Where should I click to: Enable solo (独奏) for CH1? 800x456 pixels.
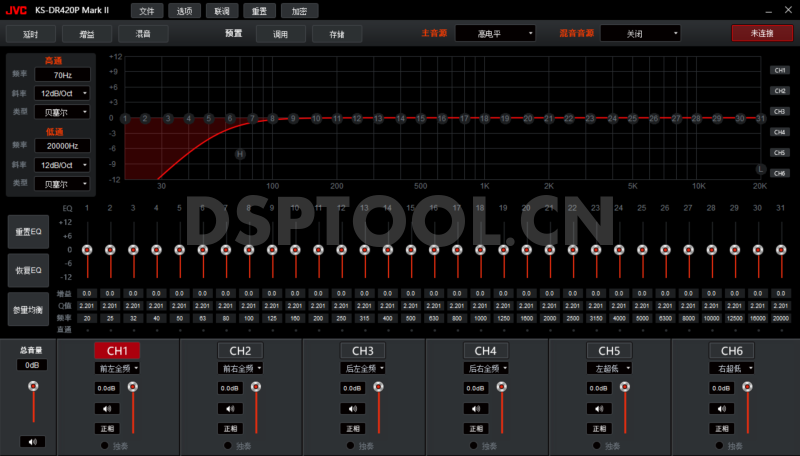coord(105,445)
